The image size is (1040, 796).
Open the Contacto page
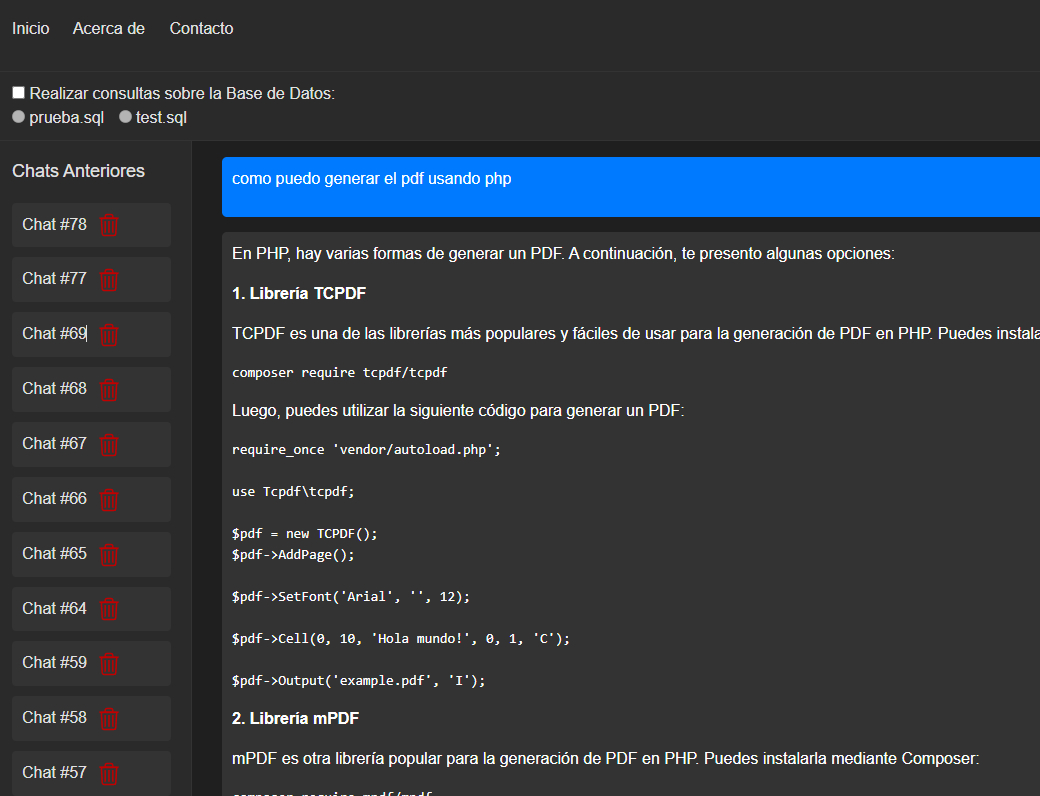pyautogui.click(x=202, y=29)
